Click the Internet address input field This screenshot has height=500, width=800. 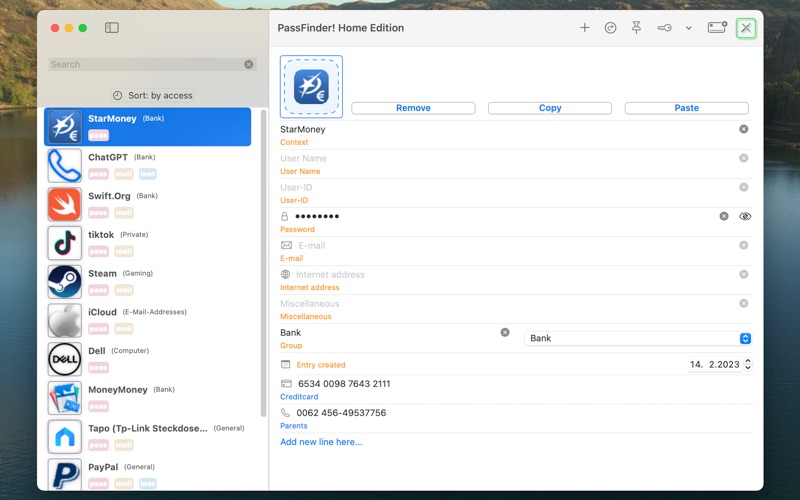(515, 274)
